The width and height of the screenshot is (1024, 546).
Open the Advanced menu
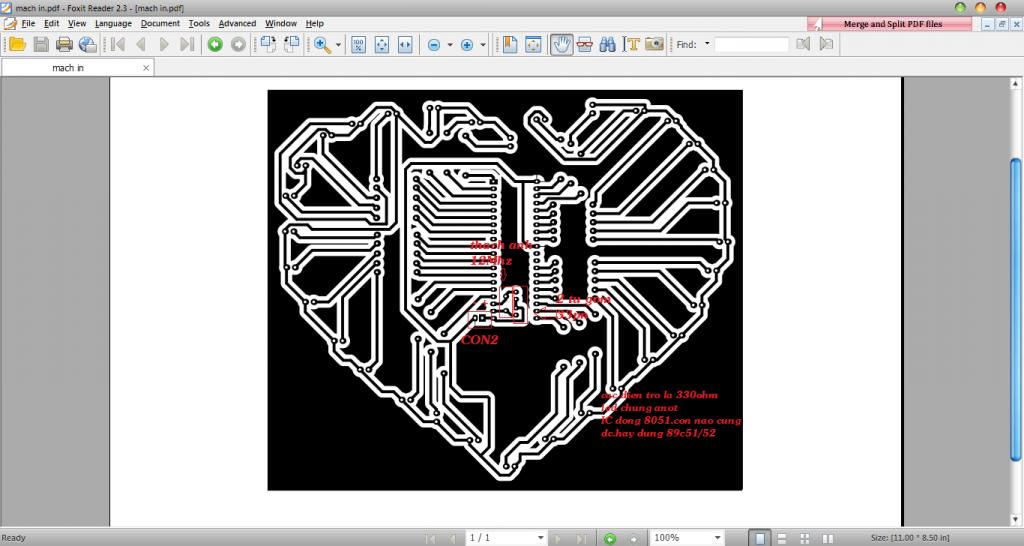237,23
